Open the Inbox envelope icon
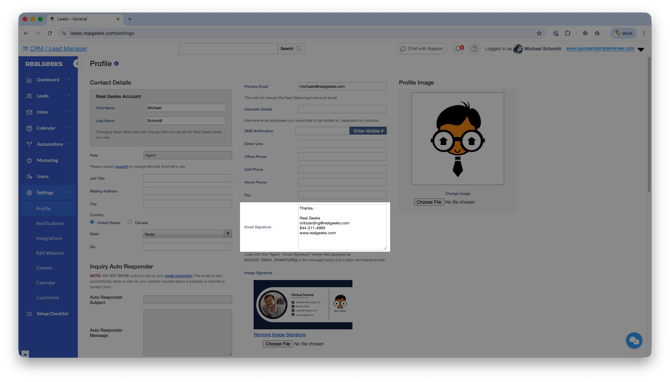 pyautogui.click(x=29, y=112)
